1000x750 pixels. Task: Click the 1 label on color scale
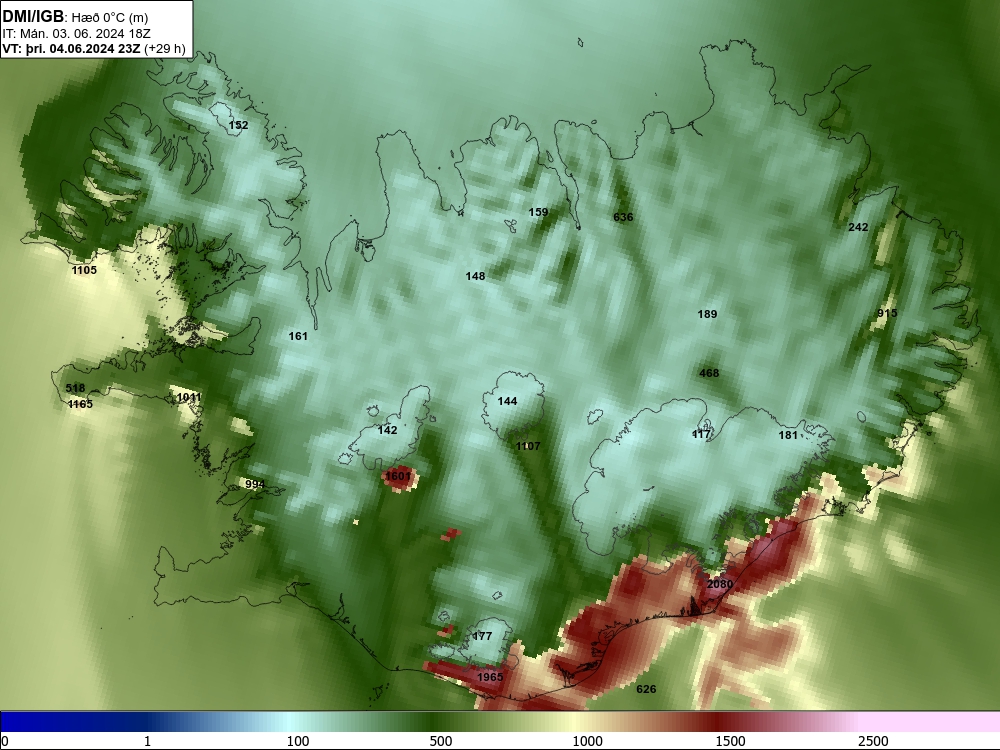point(148,741)
